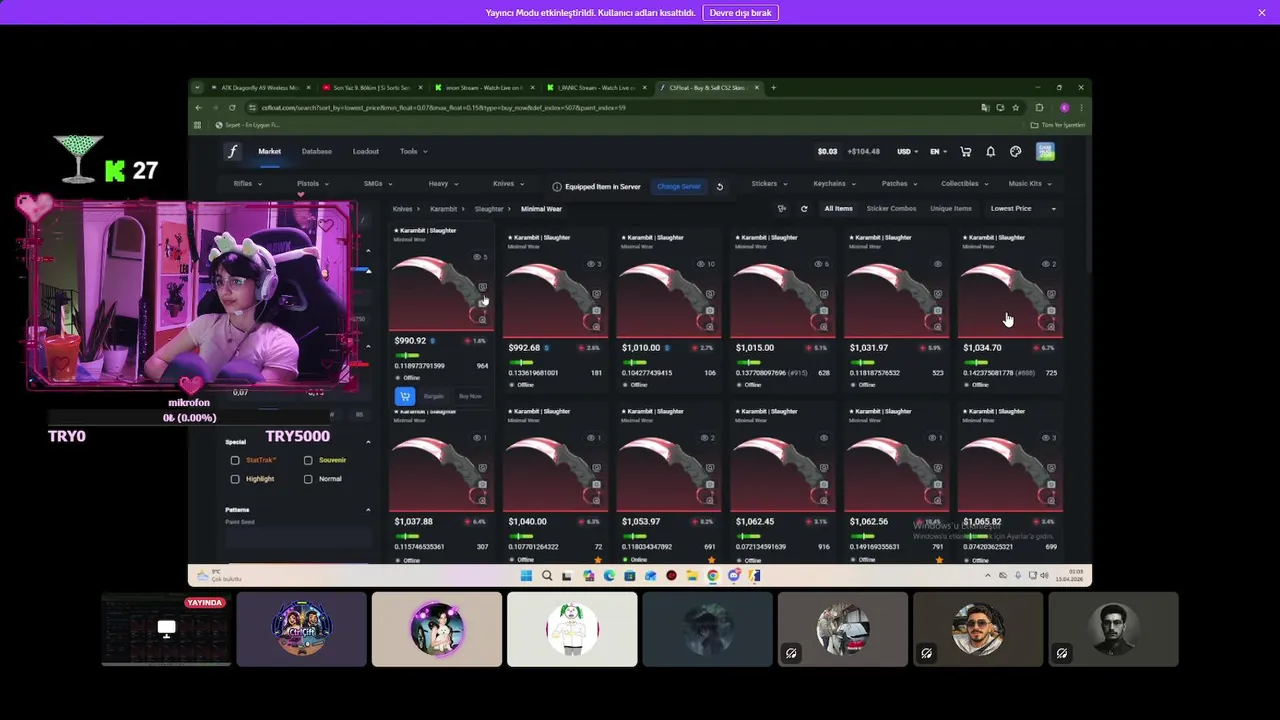Click zoom icon on the $1,015.00 Karambit

click(x=824, y=326)
